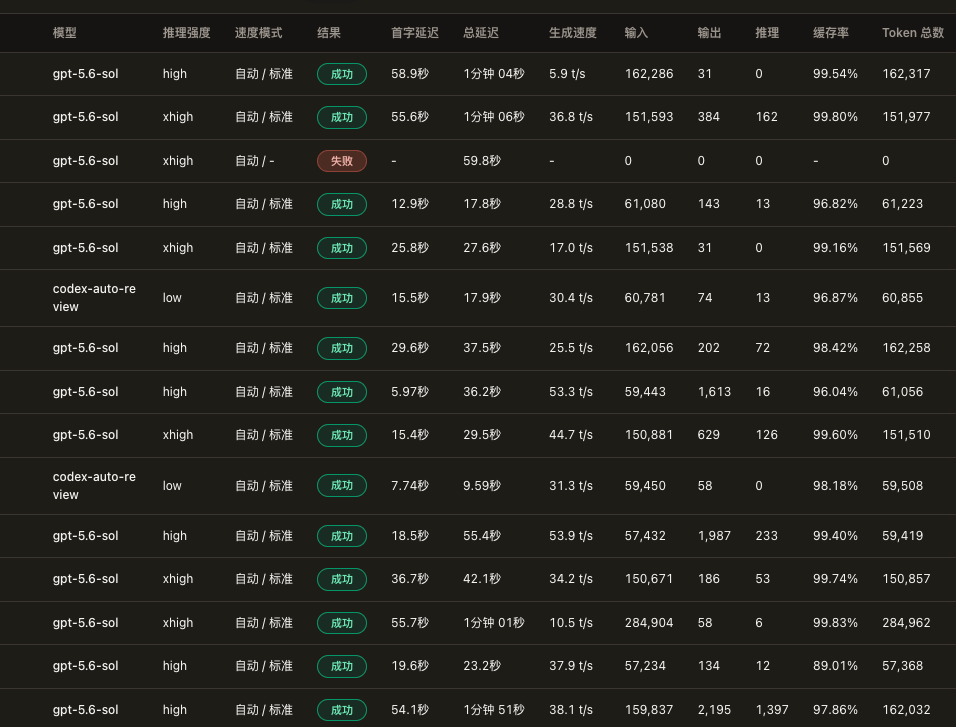Open codex-auto-review row with 59,450 input
Viewport: 956px width, 727px height.
click(x=478, y=485)
